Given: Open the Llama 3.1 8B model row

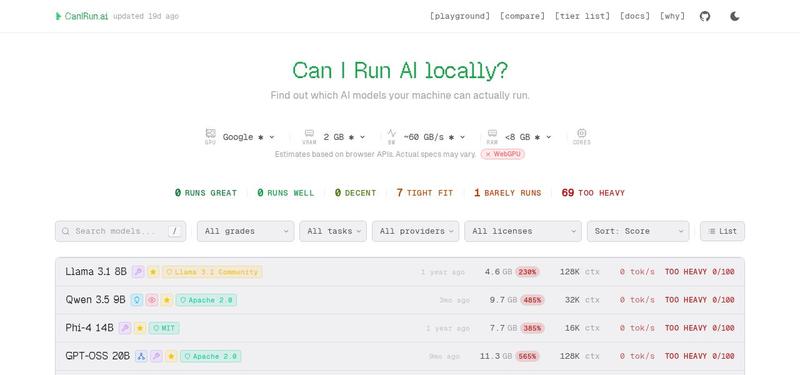Looking at the screenshot, I should pos(400,272).
